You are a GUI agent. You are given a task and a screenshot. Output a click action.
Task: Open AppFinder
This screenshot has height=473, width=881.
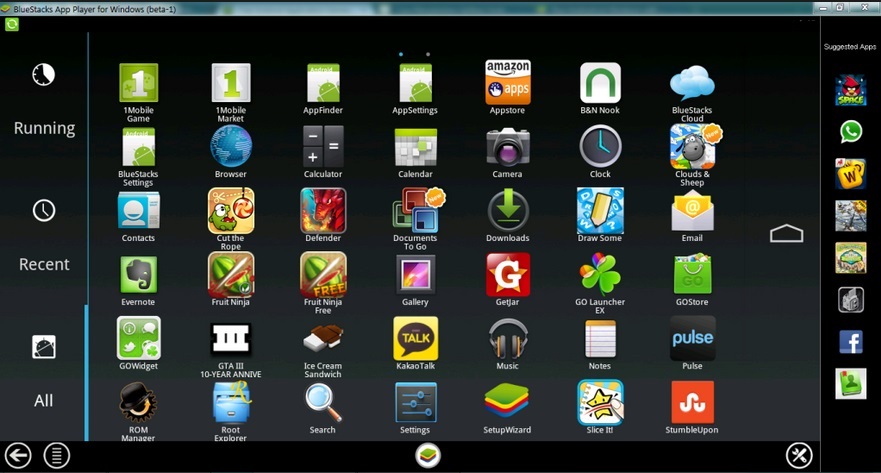coord(323,83)
